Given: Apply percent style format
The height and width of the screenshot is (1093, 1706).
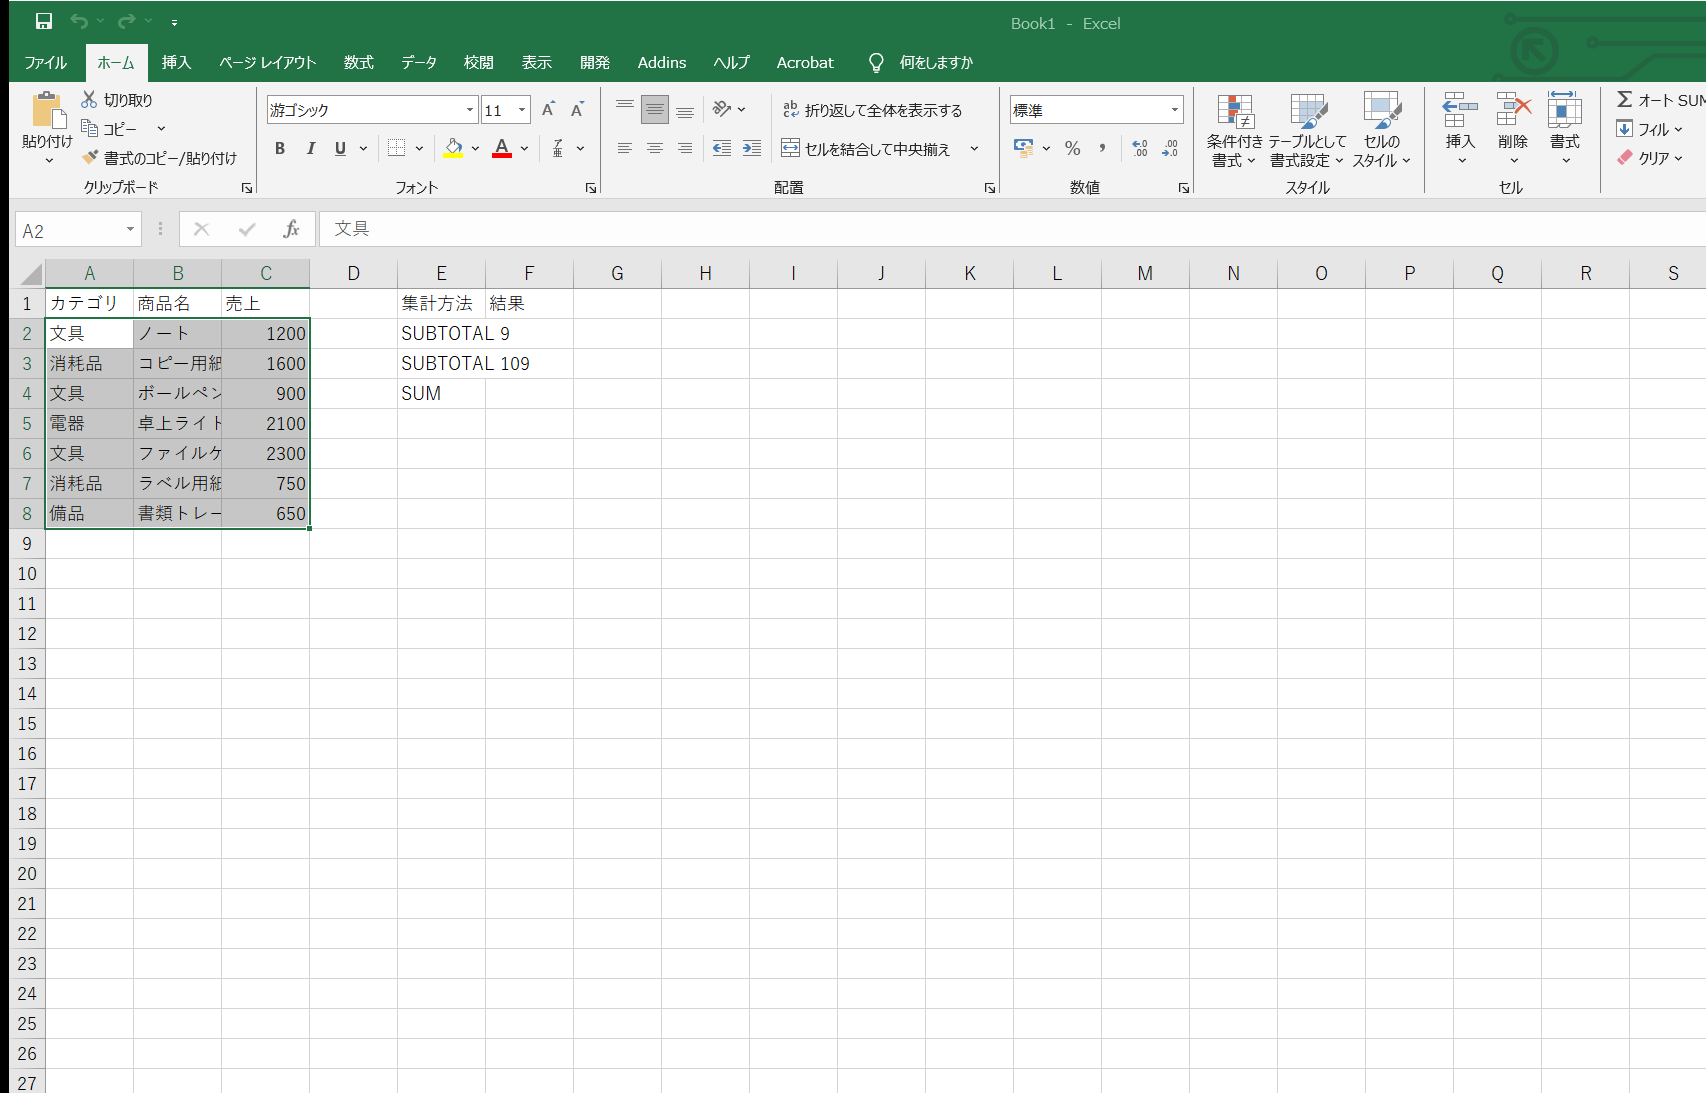Looking at the screenshot, I should coord(1073,148).
